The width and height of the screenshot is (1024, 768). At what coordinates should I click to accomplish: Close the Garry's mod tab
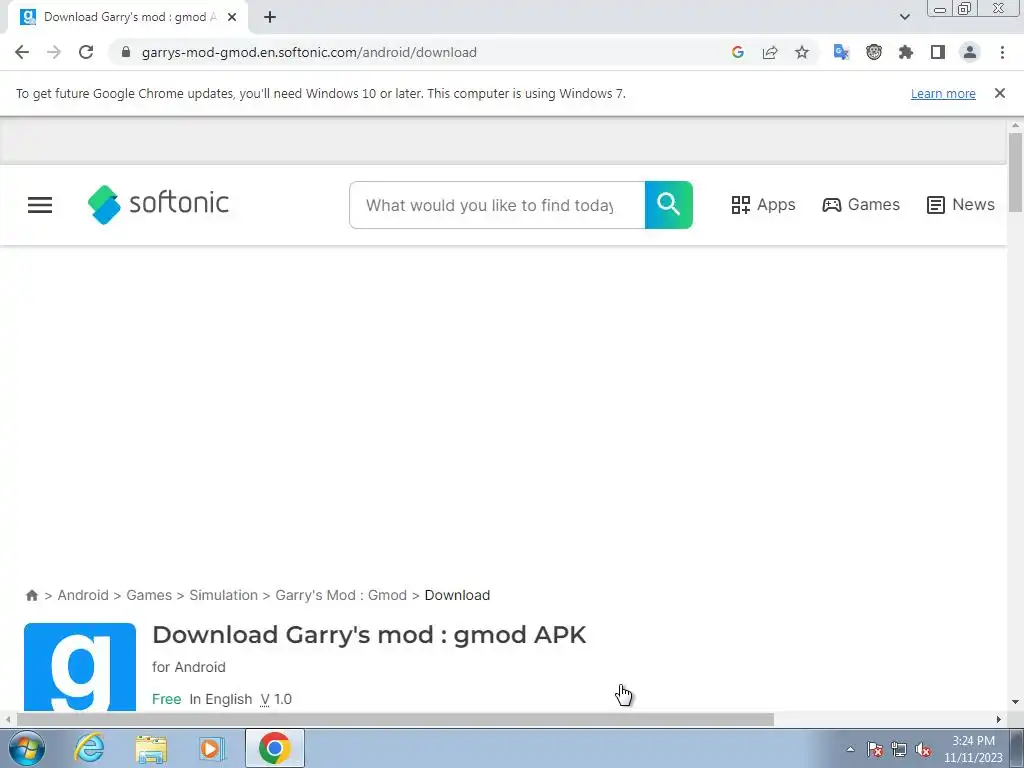tap(232, 18)
